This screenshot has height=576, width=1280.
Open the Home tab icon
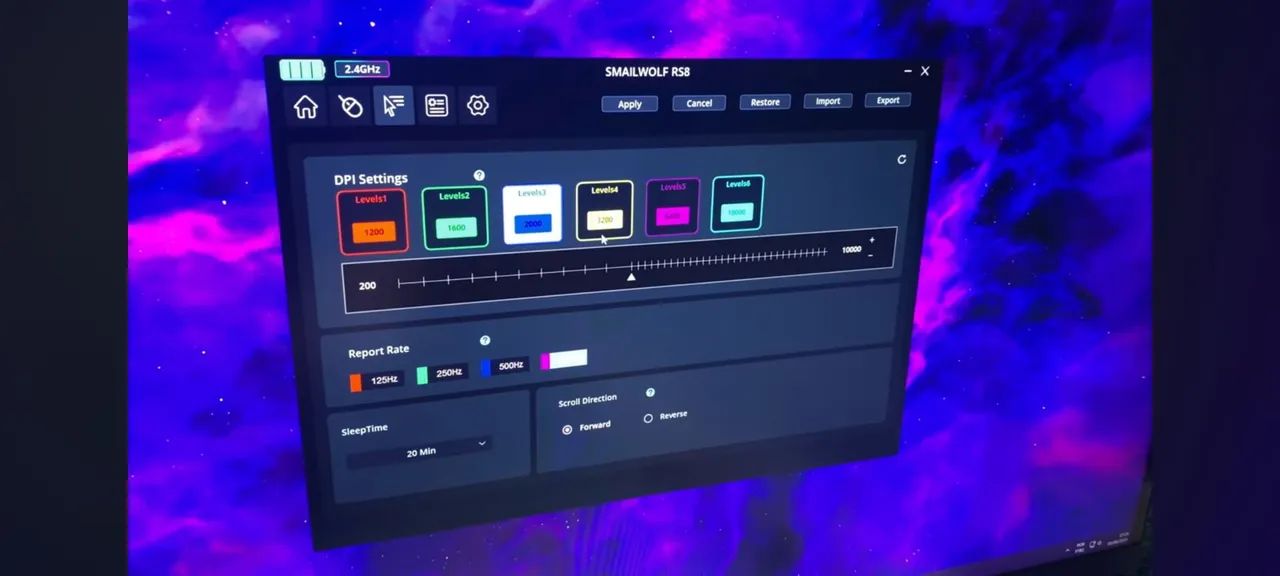click(x=305, y=107)
